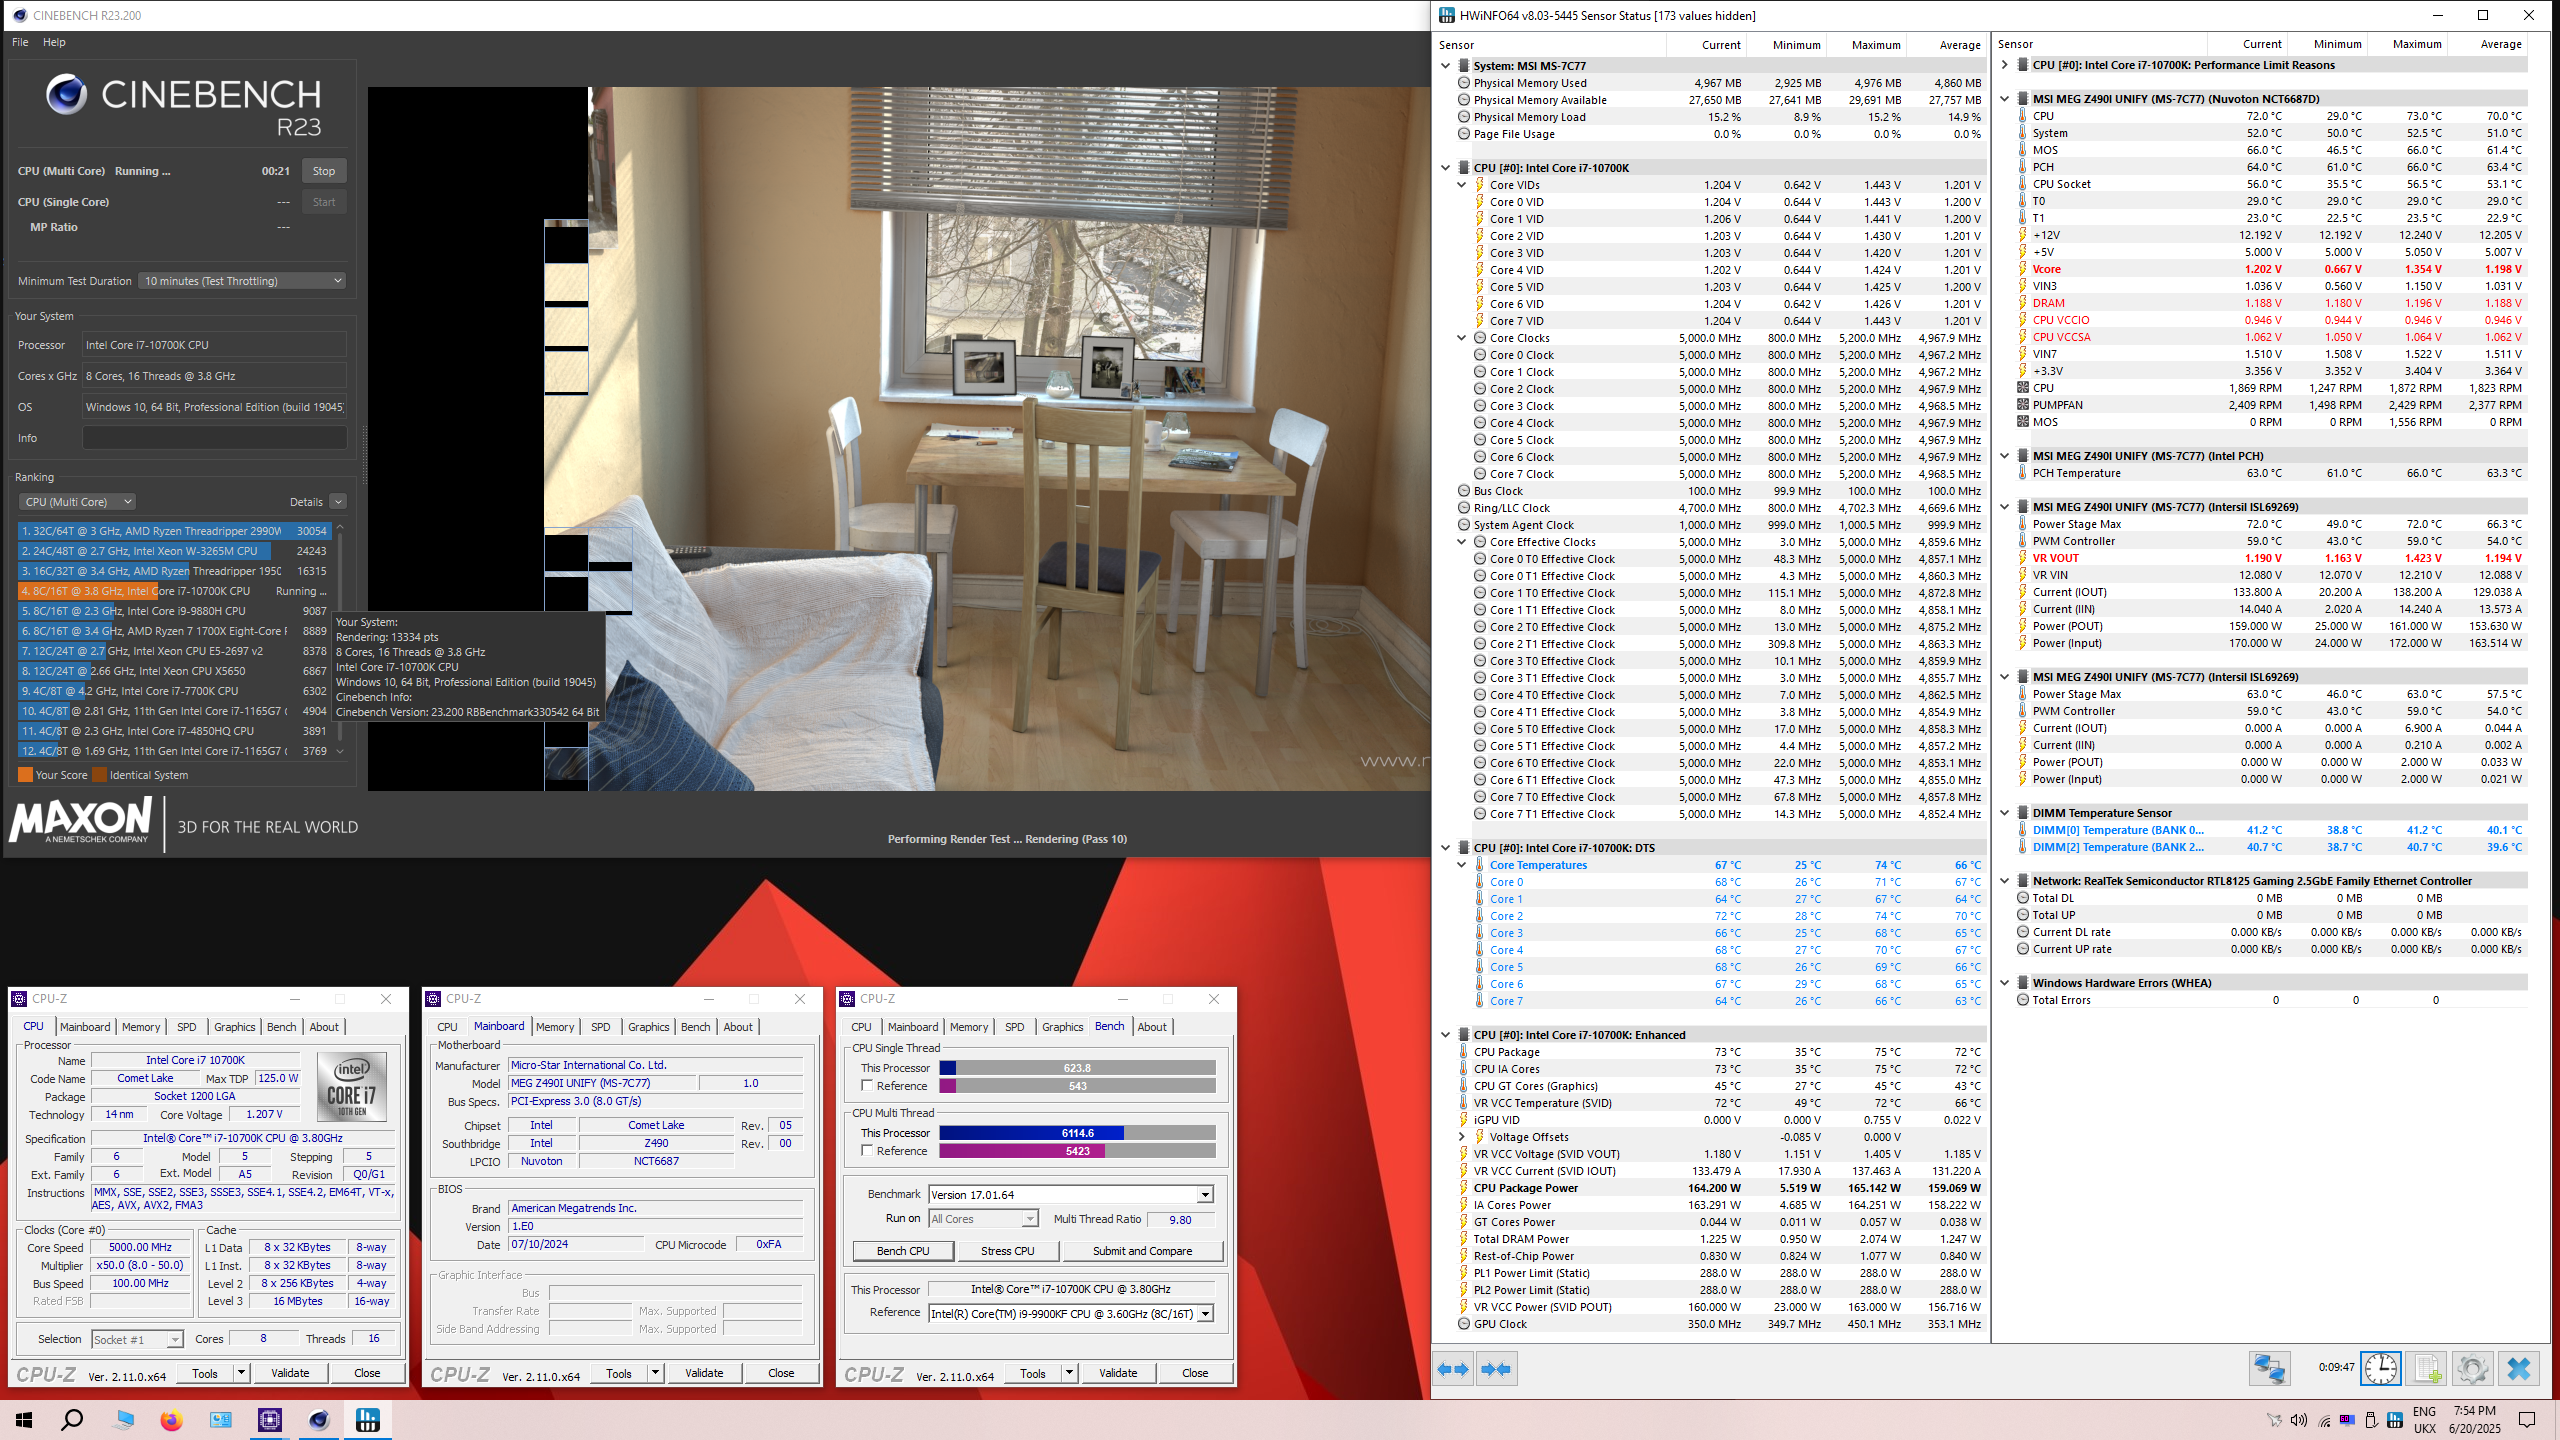
Task: Switch to CPU-Z taskbar icon
Action: click(x=270, y=1420)
